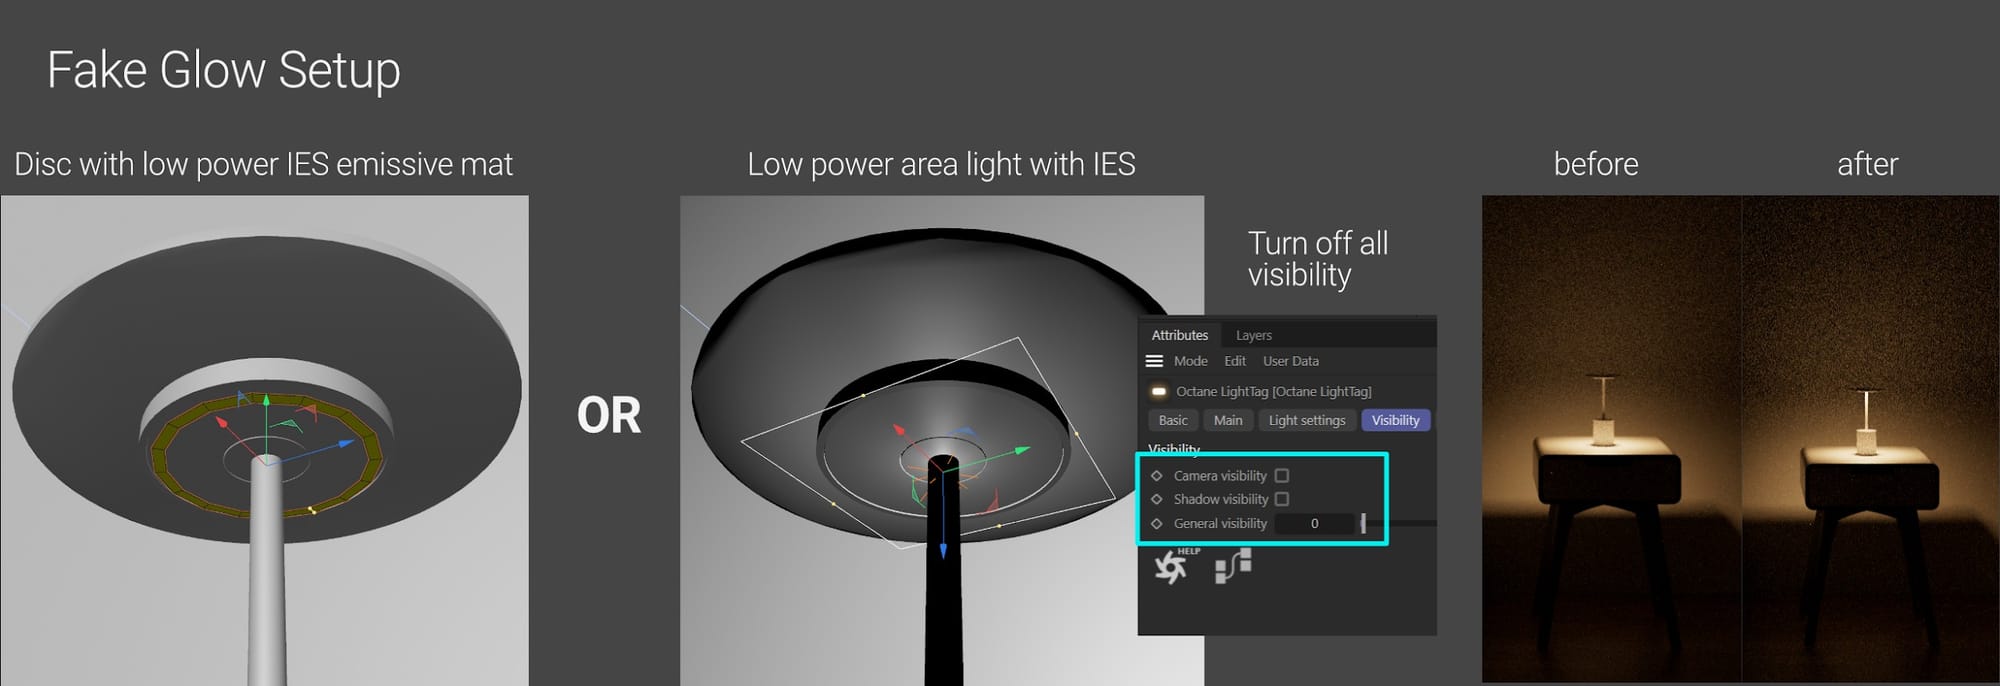The width and height of the screenshot is (2000, 686).
Task: Click the General visibility slider handle
Action: click(x=1363, y=523)
